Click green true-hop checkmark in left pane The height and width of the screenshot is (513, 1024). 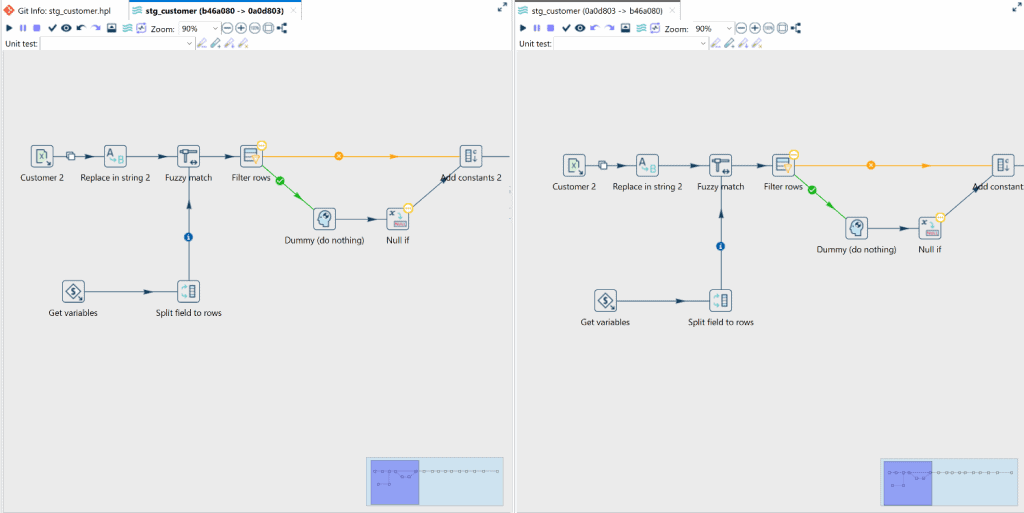click(280, 181)
